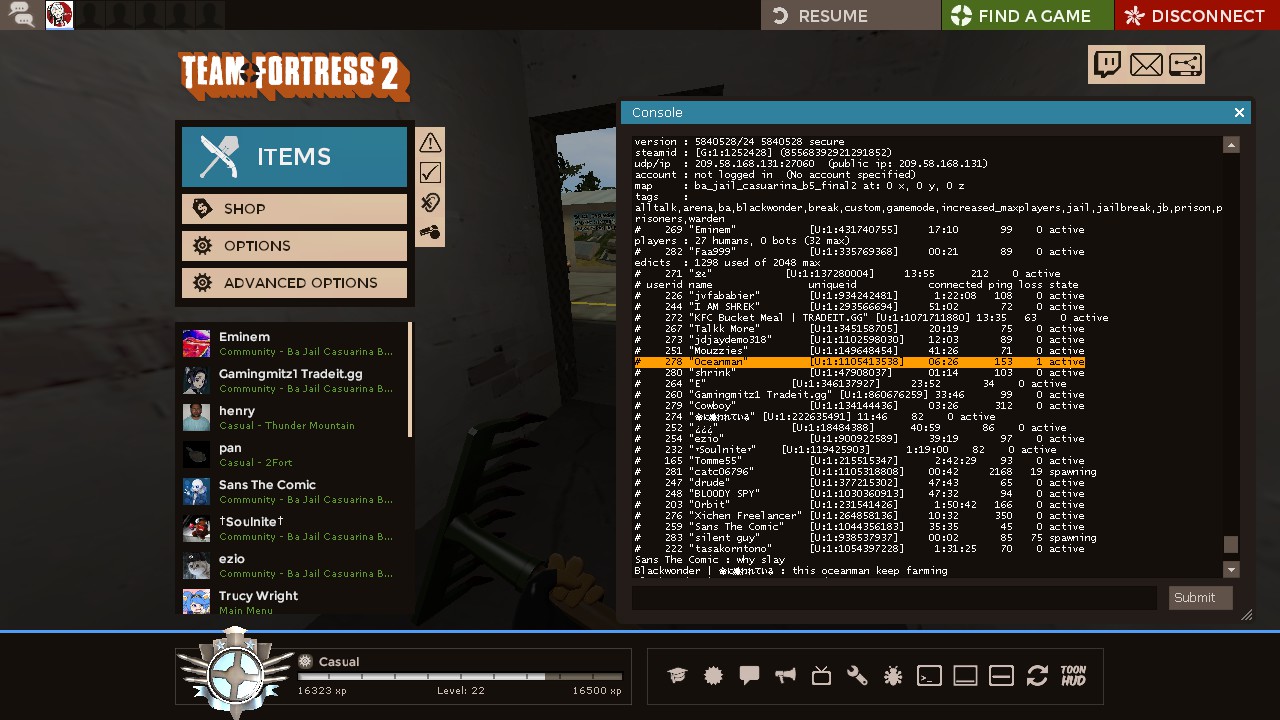Image resolution: width=1280 pixels, height=720 pixels.
Task: Open the chat bubbles icon at top-left
Action: (x=21, y=14)
